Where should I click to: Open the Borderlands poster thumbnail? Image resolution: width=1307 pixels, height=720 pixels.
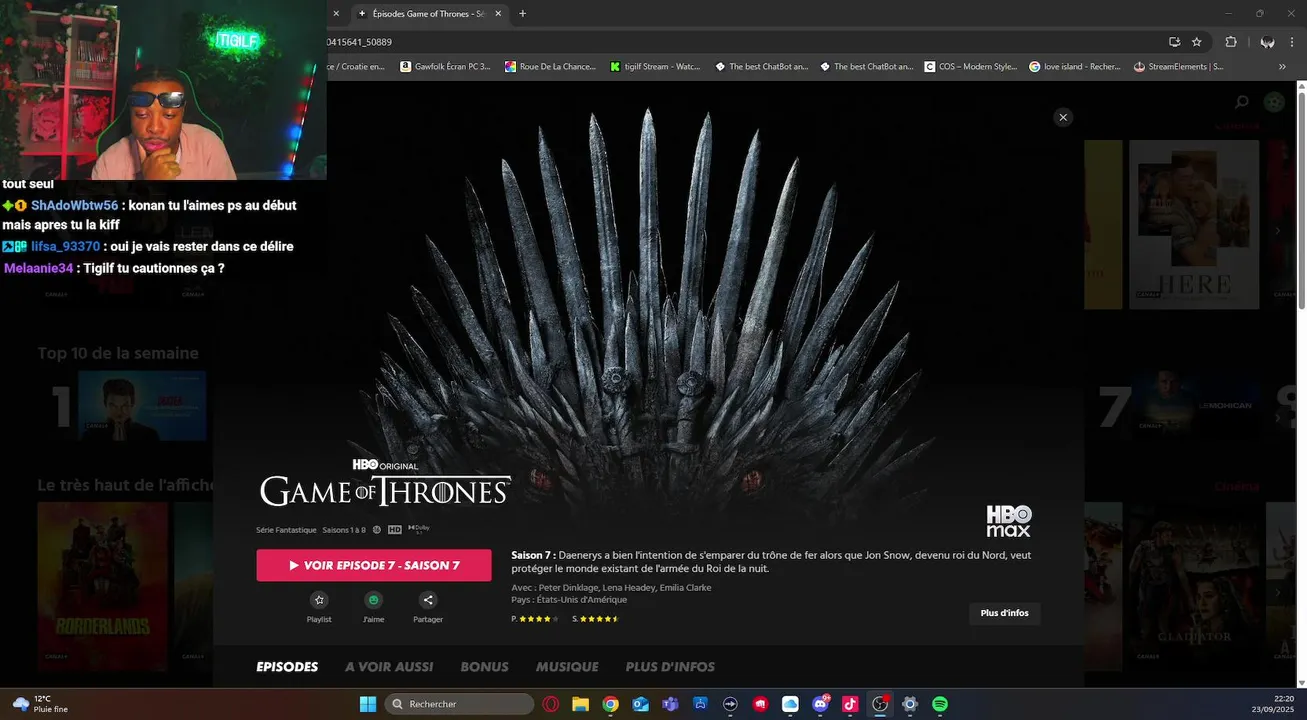click(102, 586)
